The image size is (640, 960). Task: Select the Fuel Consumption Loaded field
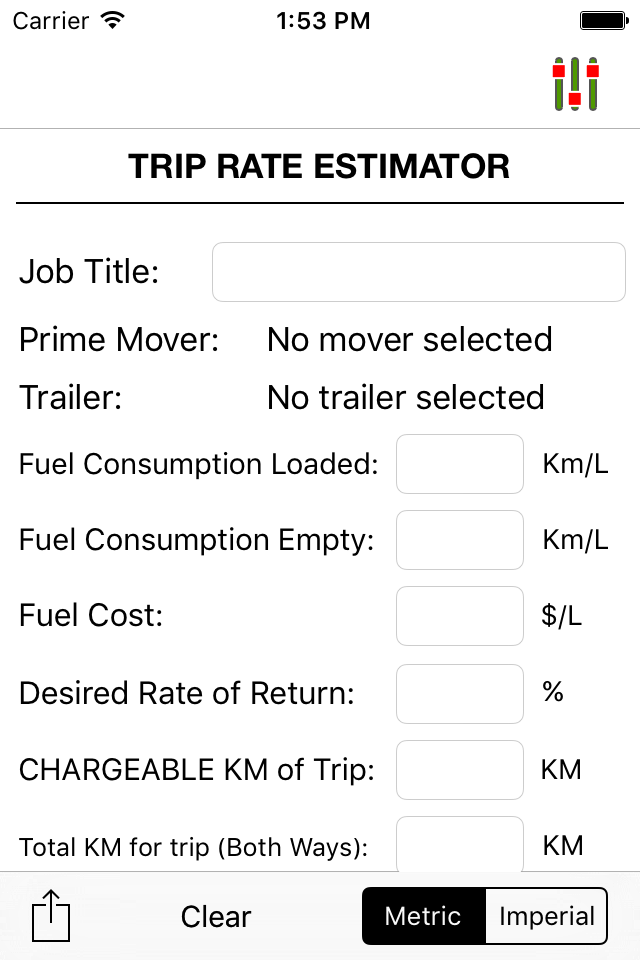coord(460,464)
